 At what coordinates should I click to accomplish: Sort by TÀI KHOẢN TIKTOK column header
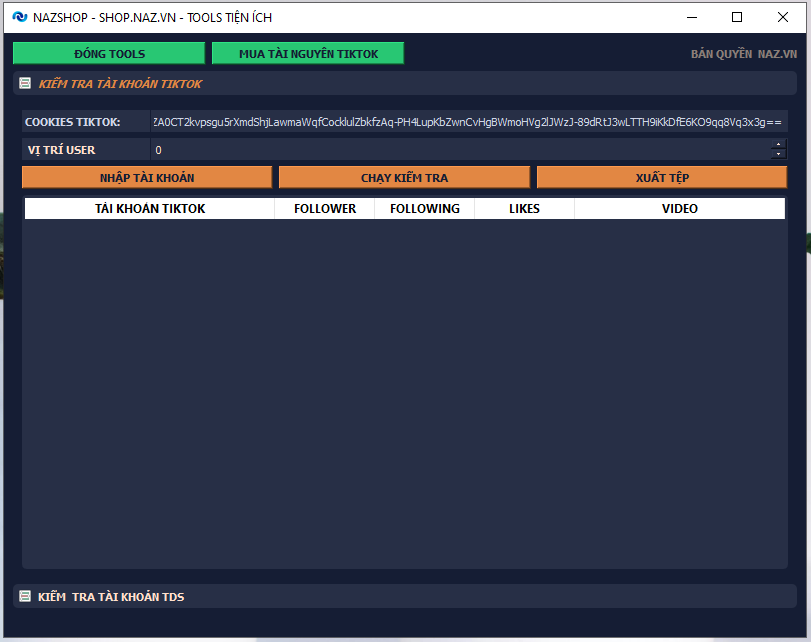pos(149,208)
